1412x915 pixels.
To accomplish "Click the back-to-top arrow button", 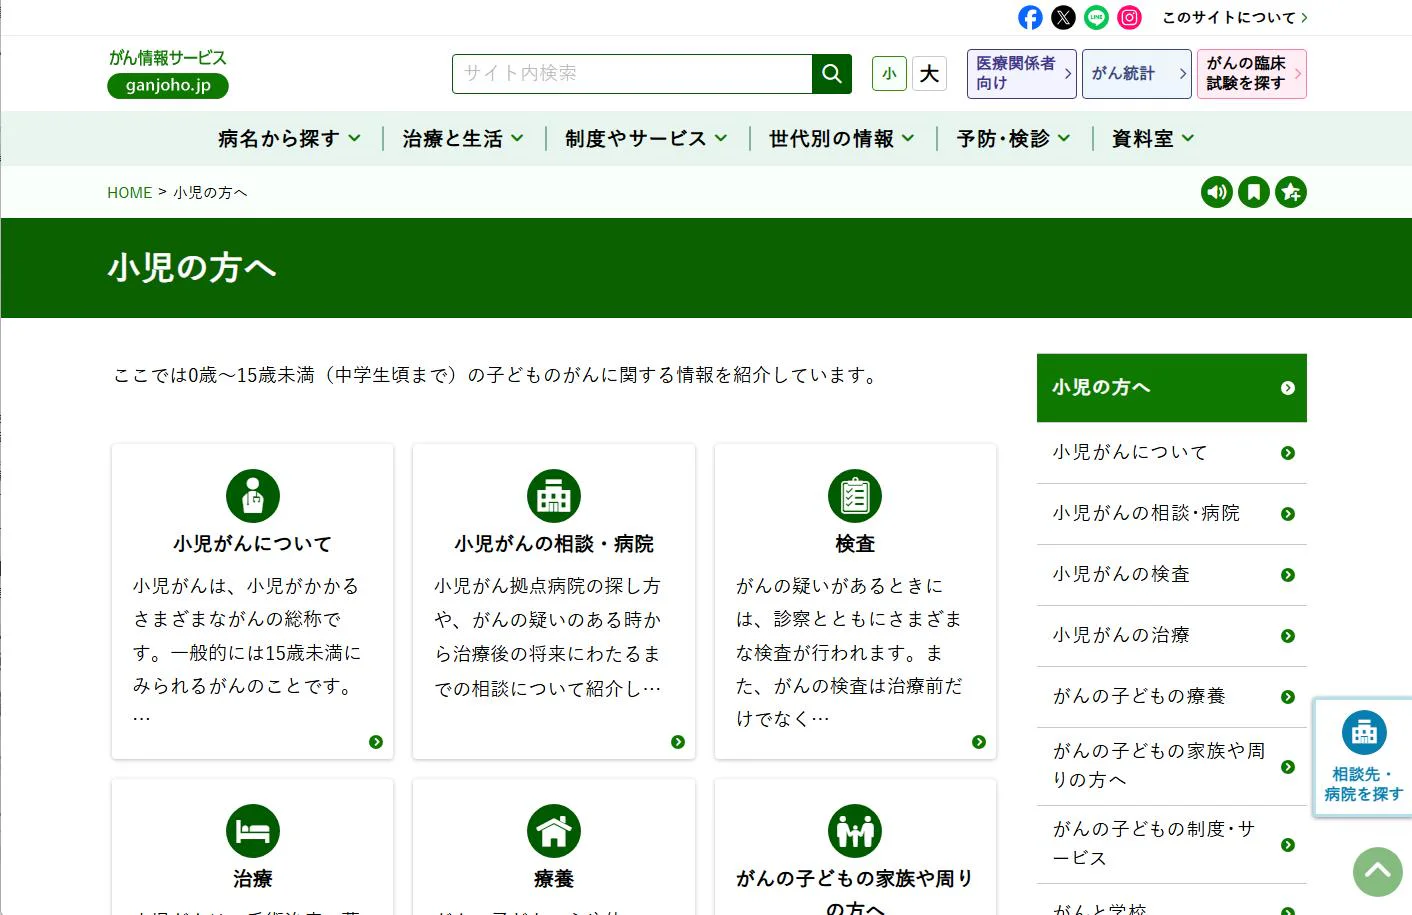I will 1378,872.
